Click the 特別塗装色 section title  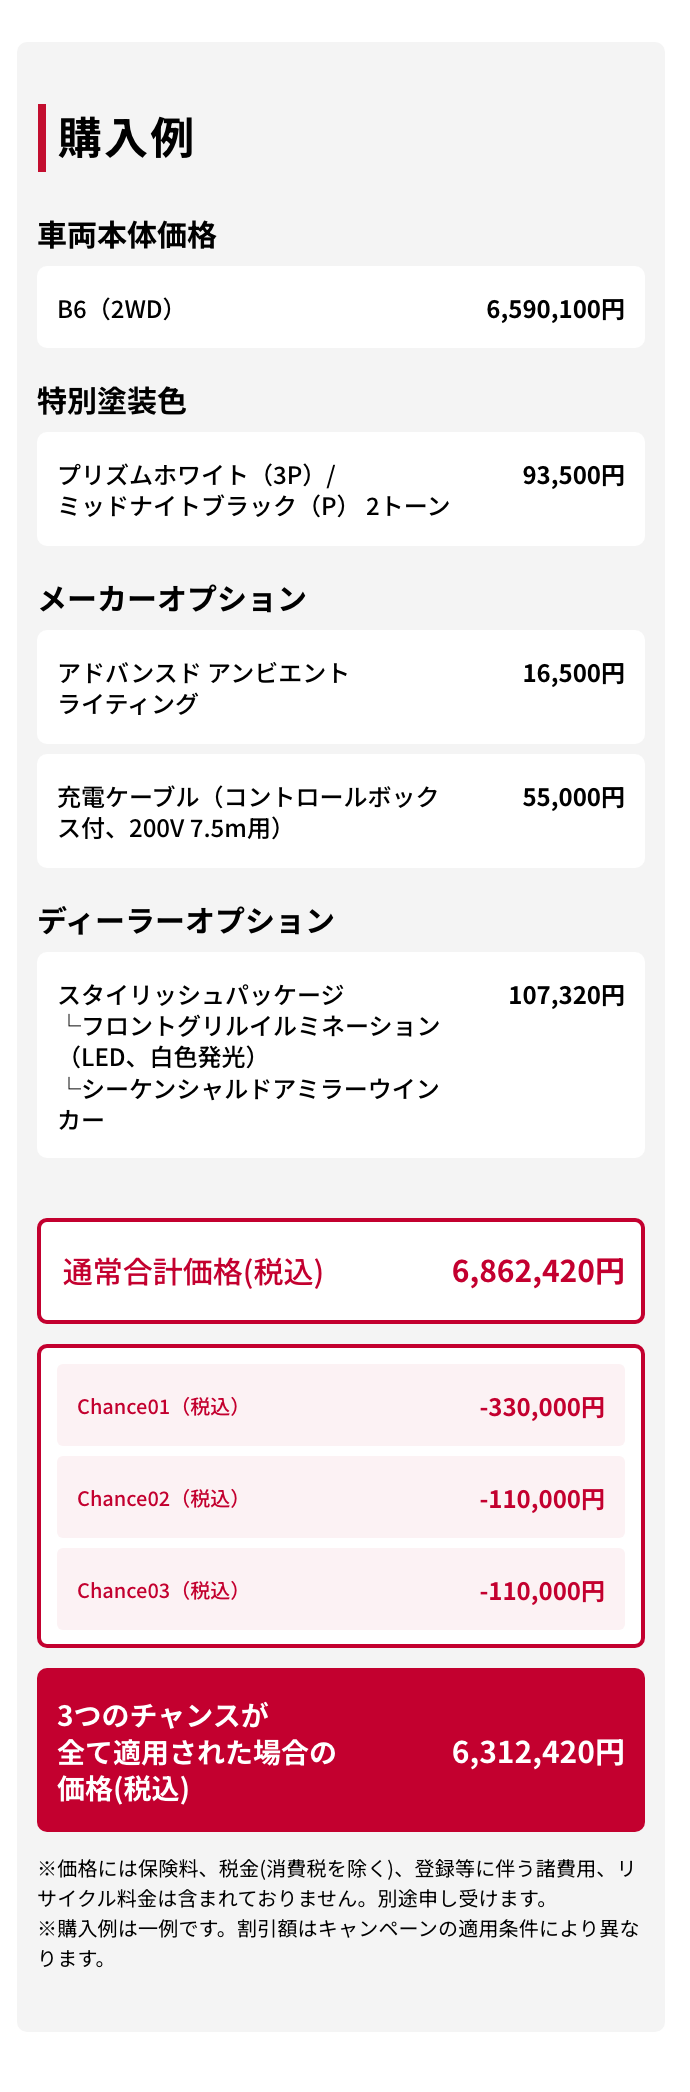(112, 401)
